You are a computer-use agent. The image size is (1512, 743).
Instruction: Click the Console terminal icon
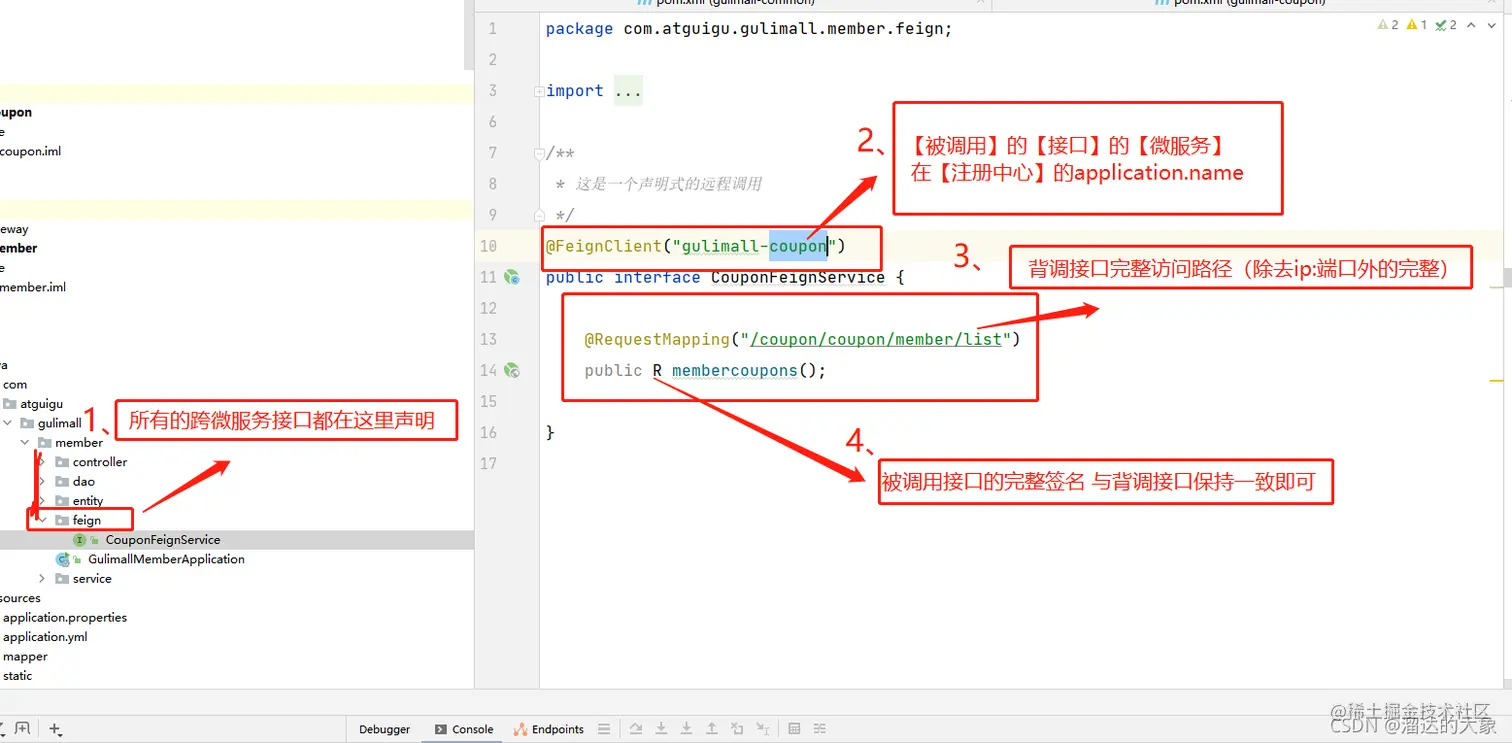point(441,729)
